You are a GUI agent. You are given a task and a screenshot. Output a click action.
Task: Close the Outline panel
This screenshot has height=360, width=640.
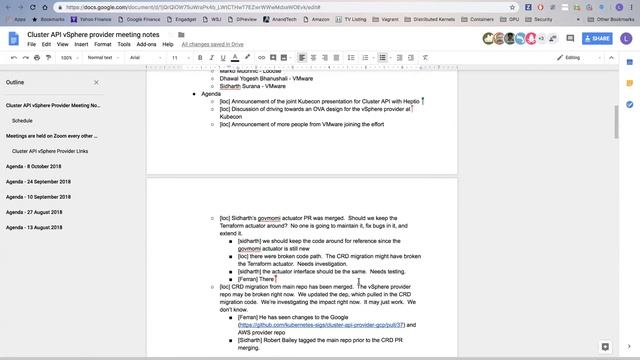click(96, 82)
